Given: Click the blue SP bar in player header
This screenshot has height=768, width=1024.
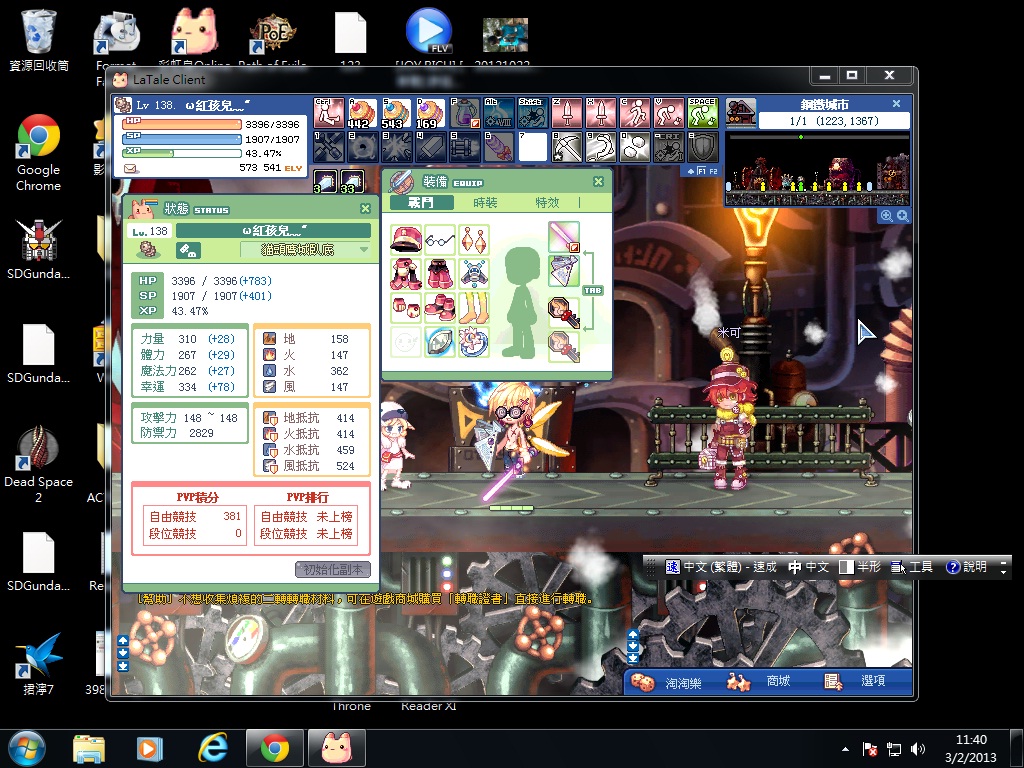Looking at the screenshot, I should (x=182, y=138).
